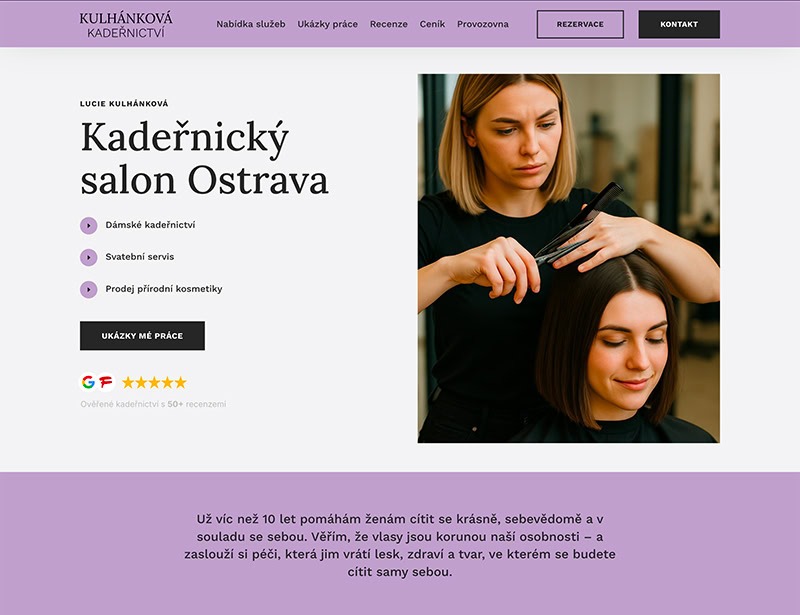This screenshot has height=615, width=800.
Task: Click the black KONTAKT button
Action: click(x=679, y=24)
